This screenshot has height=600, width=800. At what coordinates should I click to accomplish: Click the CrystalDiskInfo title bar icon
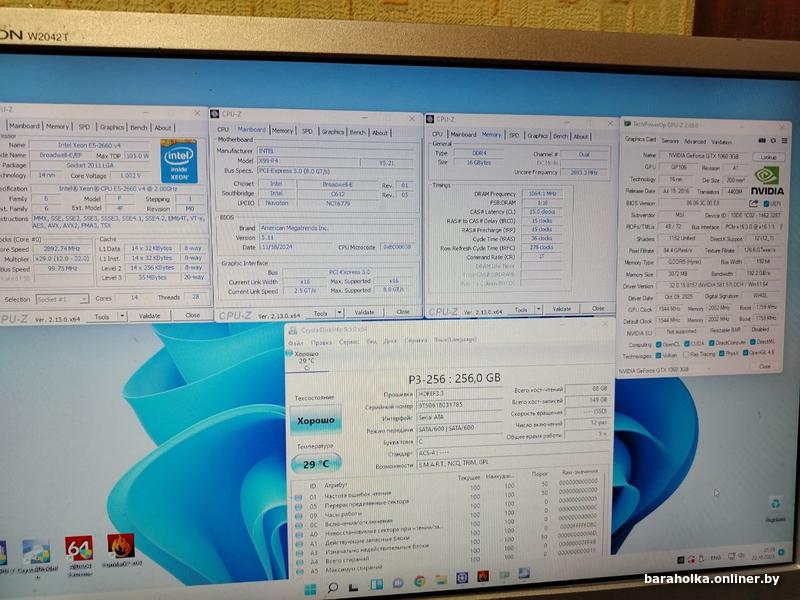(292, 331)
